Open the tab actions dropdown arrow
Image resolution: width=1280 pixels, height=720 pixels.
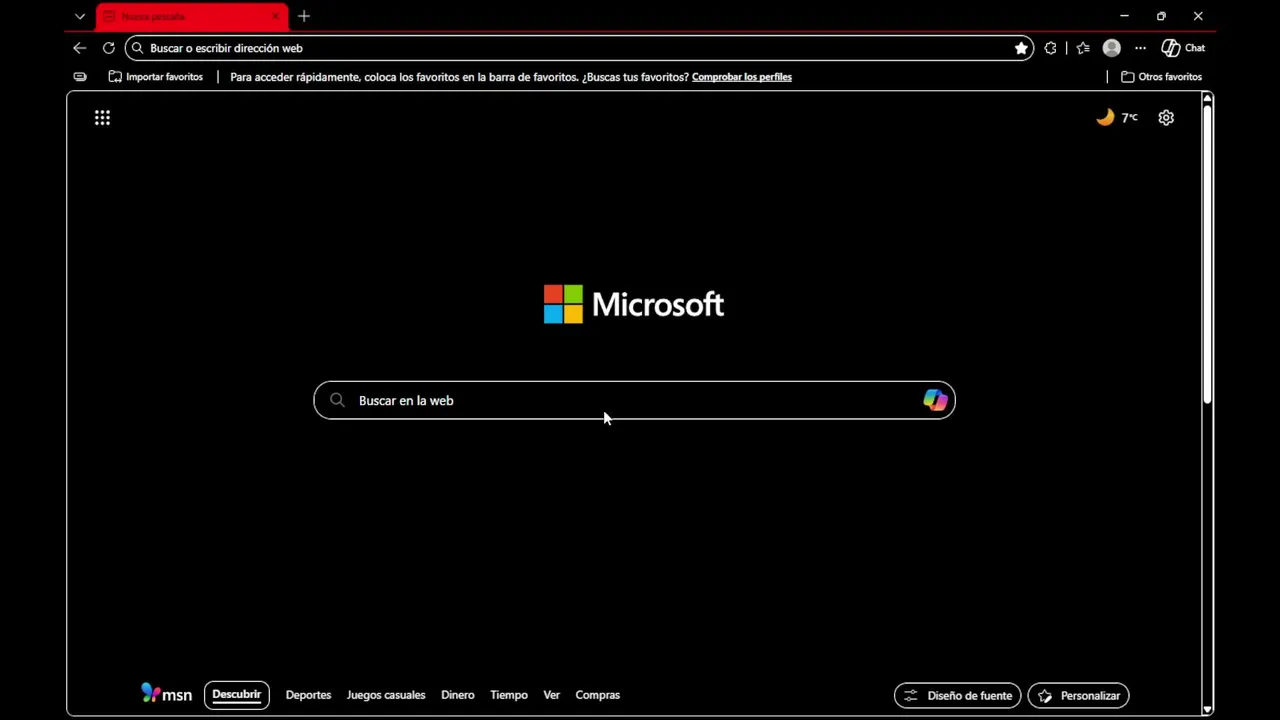[x=80, y=16]
